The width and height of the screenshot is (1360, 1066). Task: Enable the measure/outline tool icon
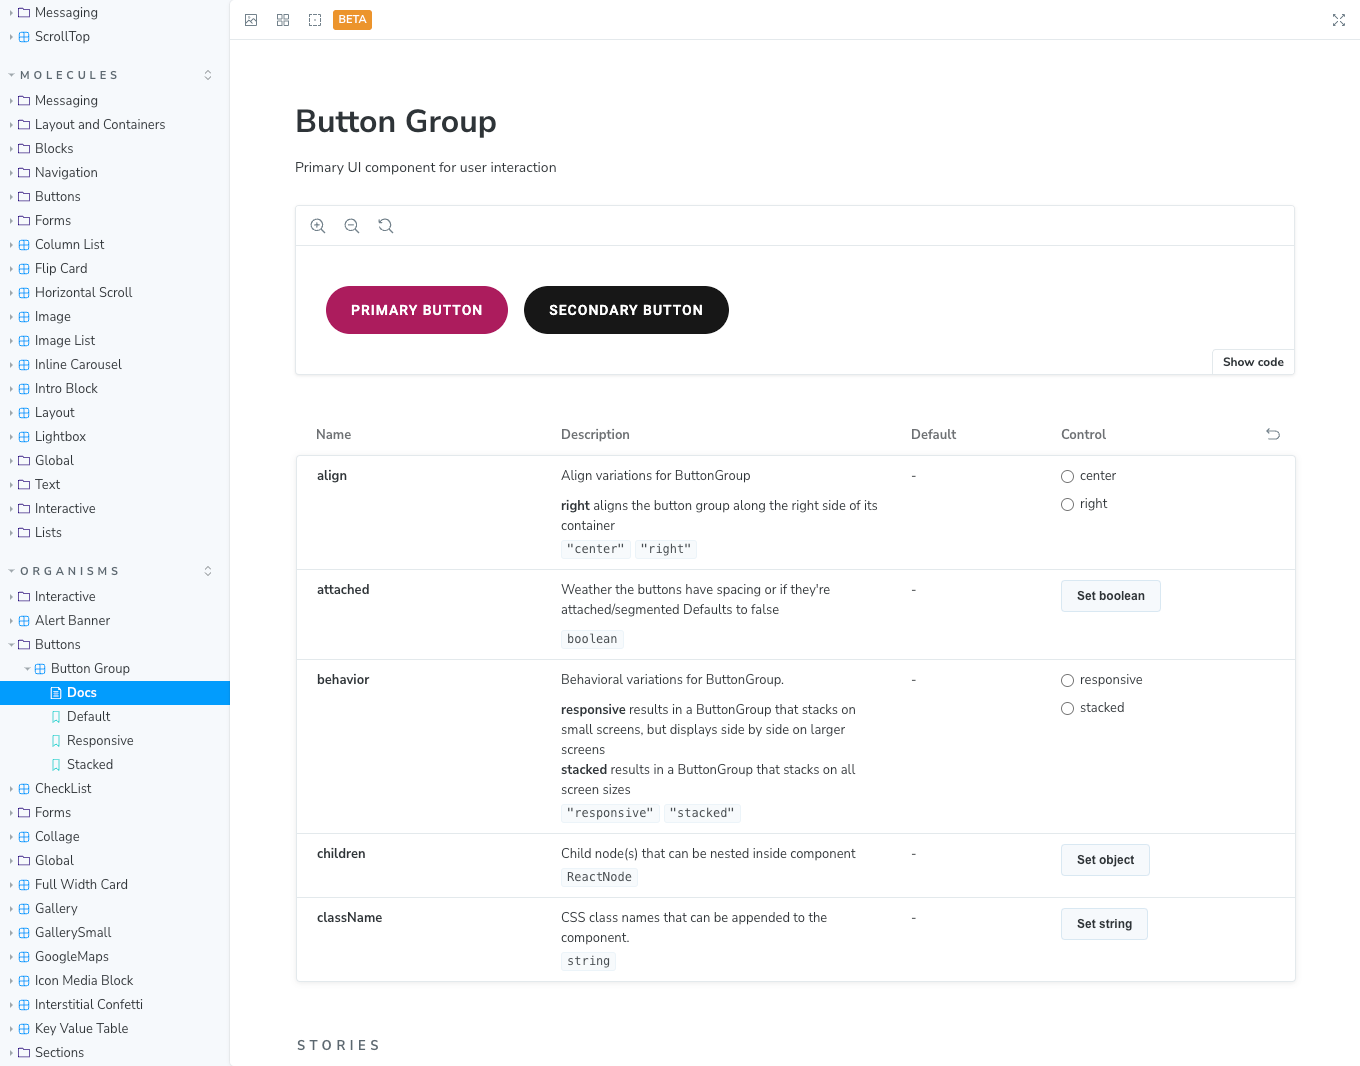click(315, 20)
